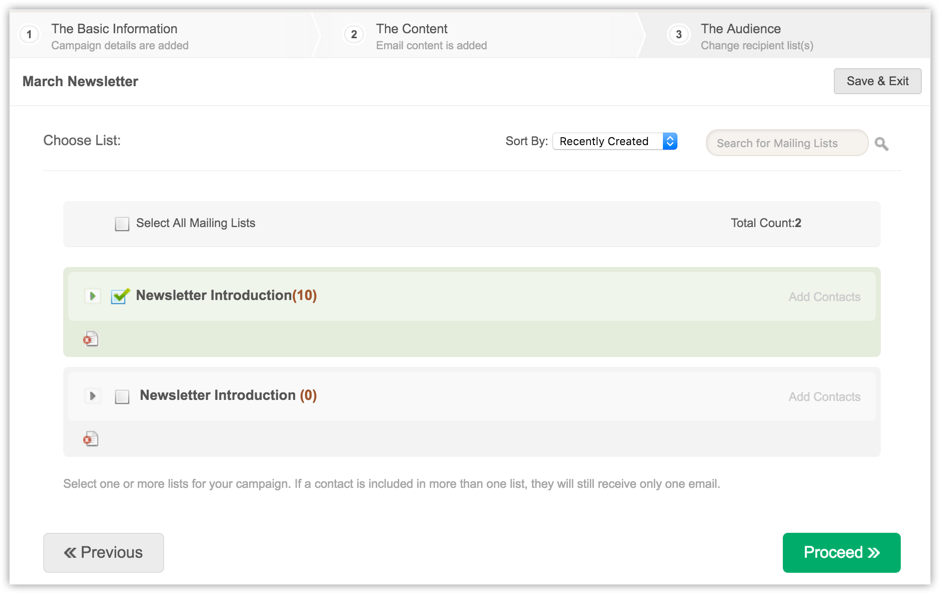Viewport: 940px width, 594px height.
Task: Check the Newsletter Introduction (0) list checkbox
Action: (122, 397)
